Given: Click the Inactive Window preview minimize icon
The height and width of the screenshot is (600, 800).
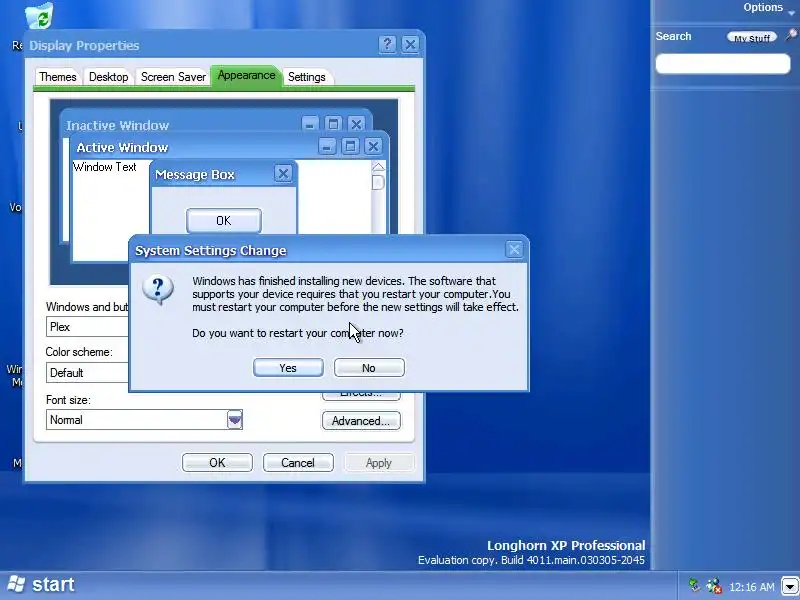Looking at the screenshot, I should [x=310, y=124].
